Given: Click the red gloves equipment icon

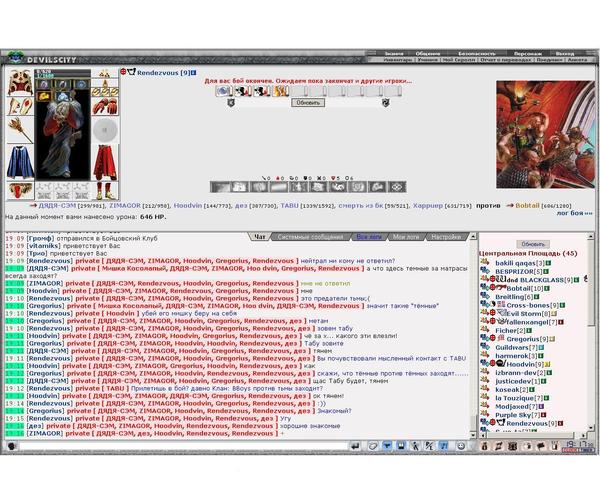Looking at the screenshot, I should click(105, 106).
